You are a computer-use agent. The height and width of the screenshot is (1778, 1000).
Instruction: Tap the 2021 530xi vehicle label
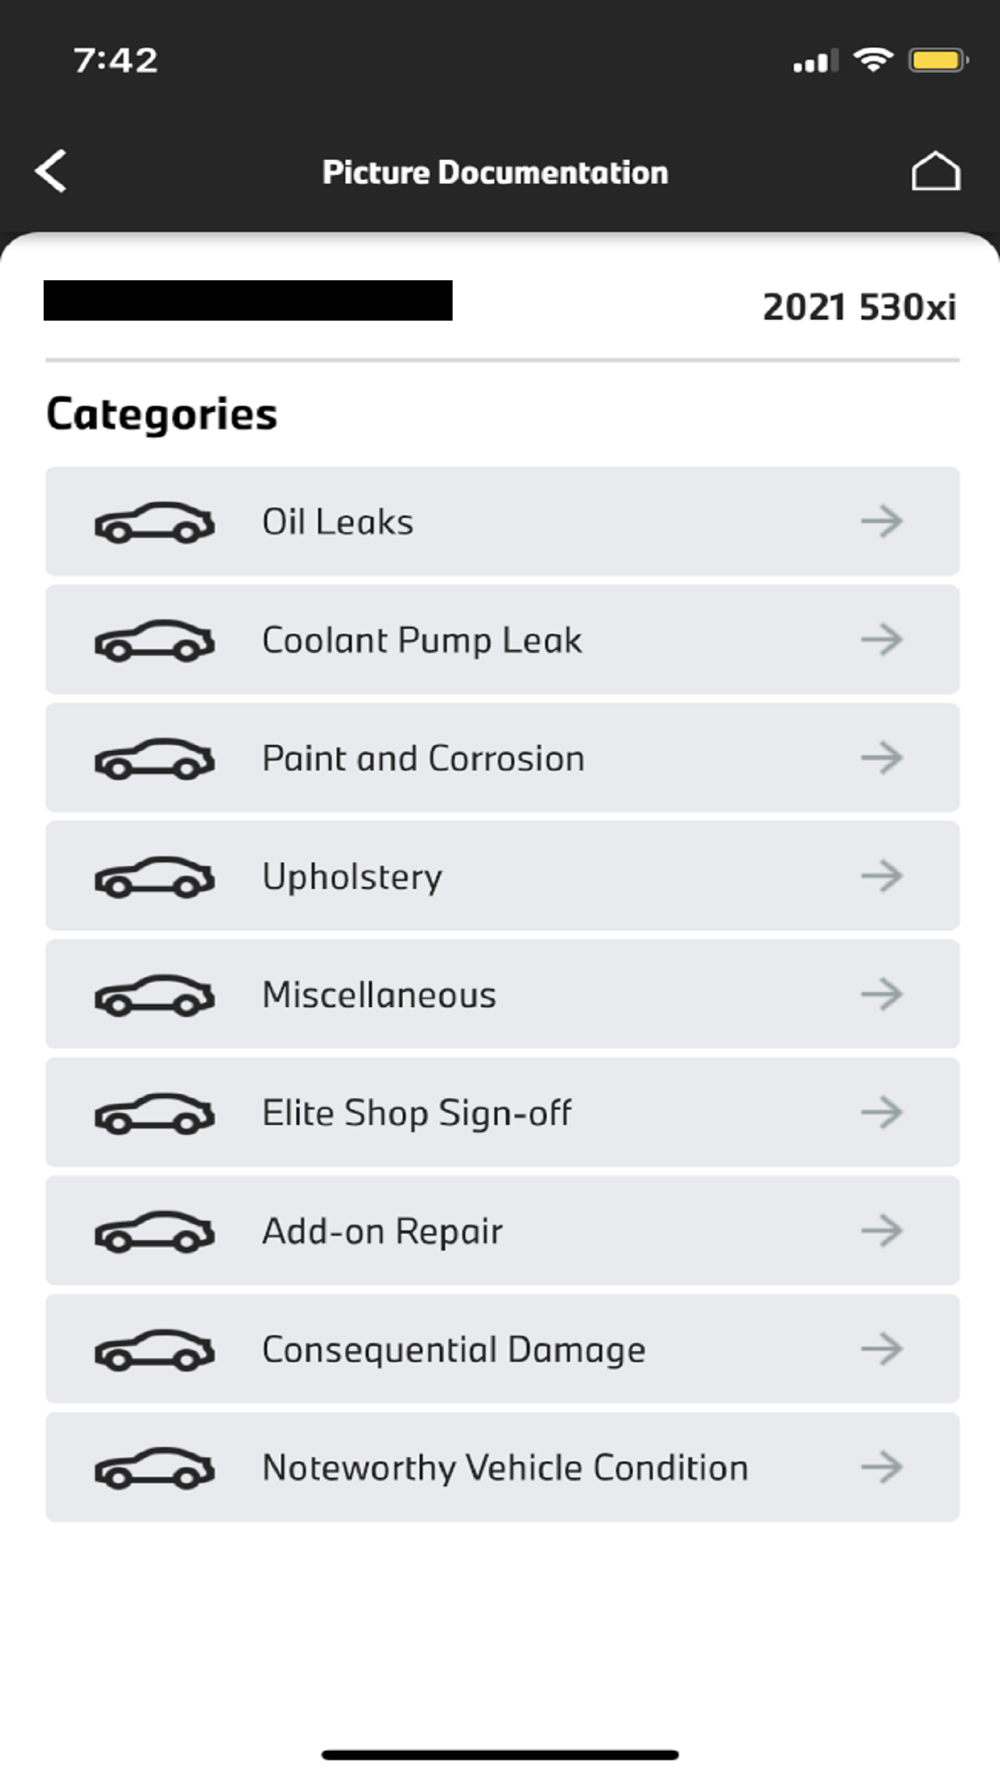859,307
